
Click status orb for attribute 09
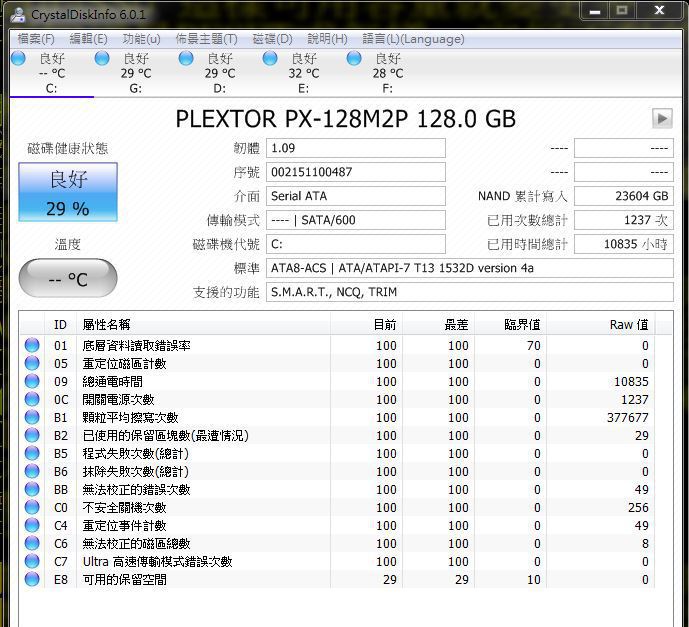click(32, 381)
